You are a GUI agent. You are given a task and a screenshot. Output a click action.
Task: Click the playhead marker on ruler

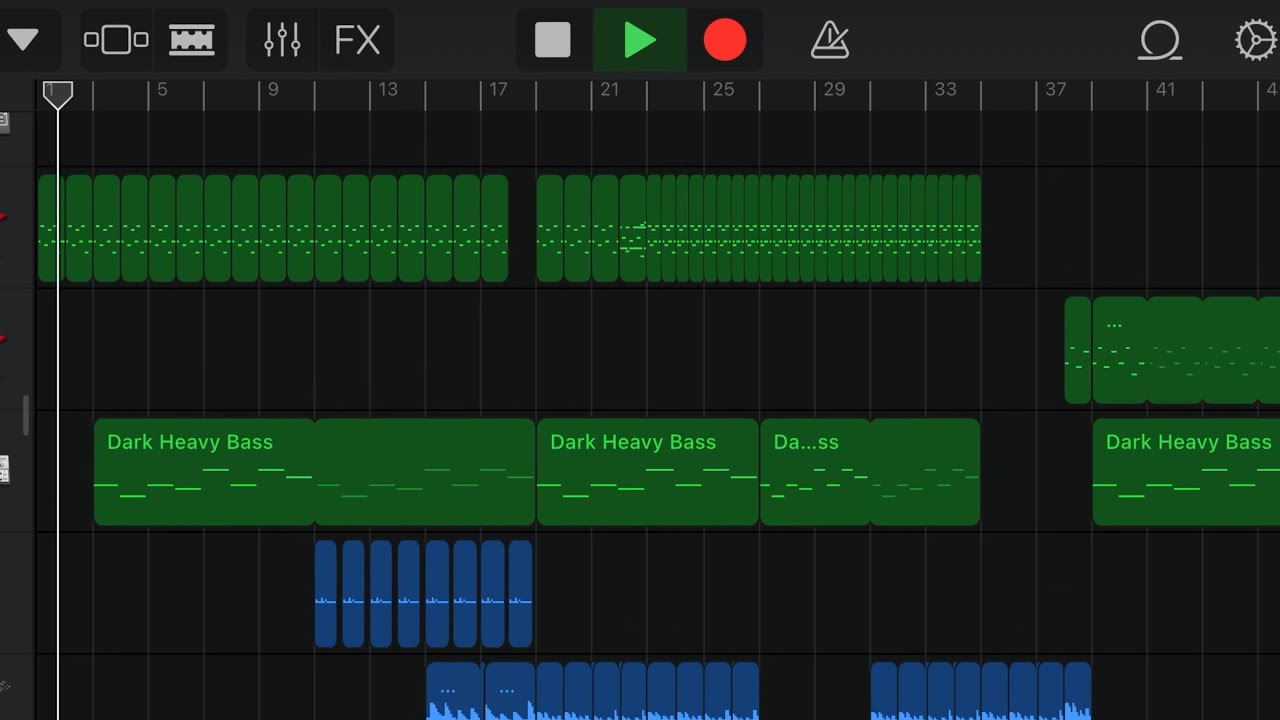[x=58, y=95]
